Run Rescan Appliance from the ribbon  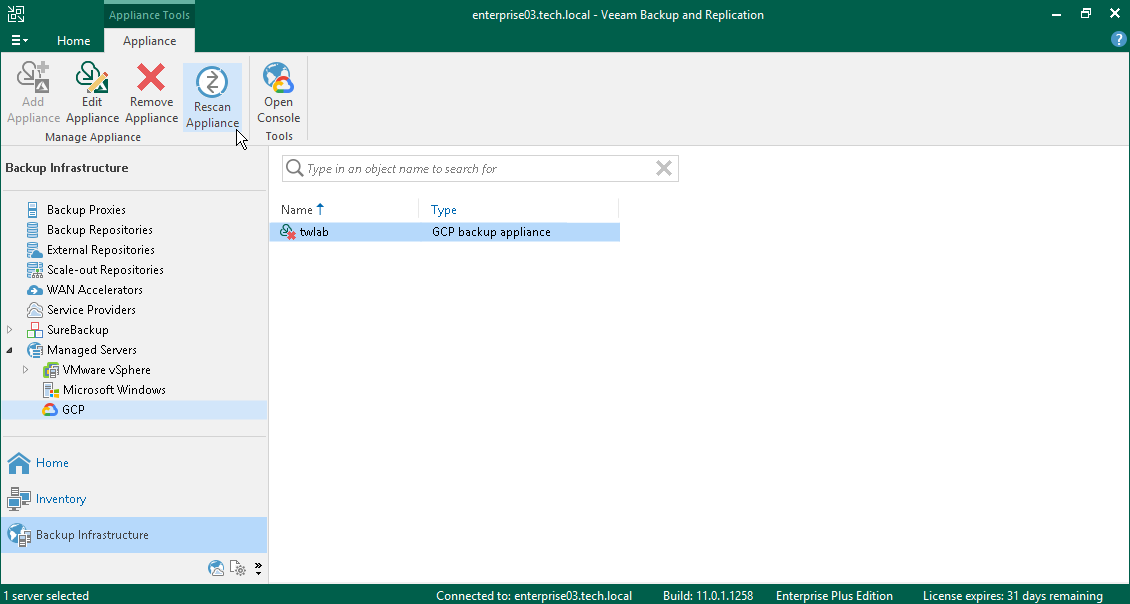[212, 98]
